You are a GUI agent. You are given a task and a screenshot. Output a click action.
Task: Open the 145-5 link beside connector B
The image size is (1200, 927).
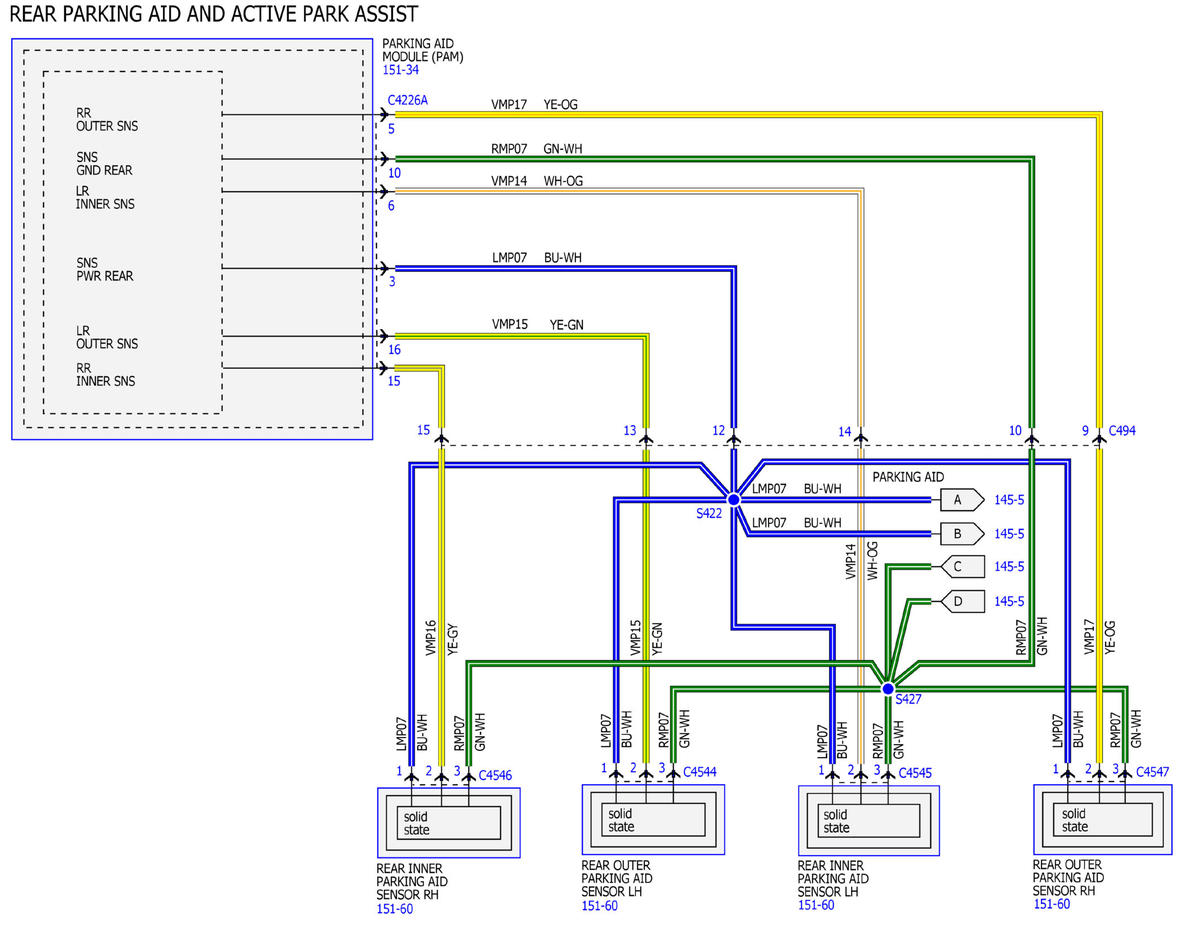[1009, 533]
